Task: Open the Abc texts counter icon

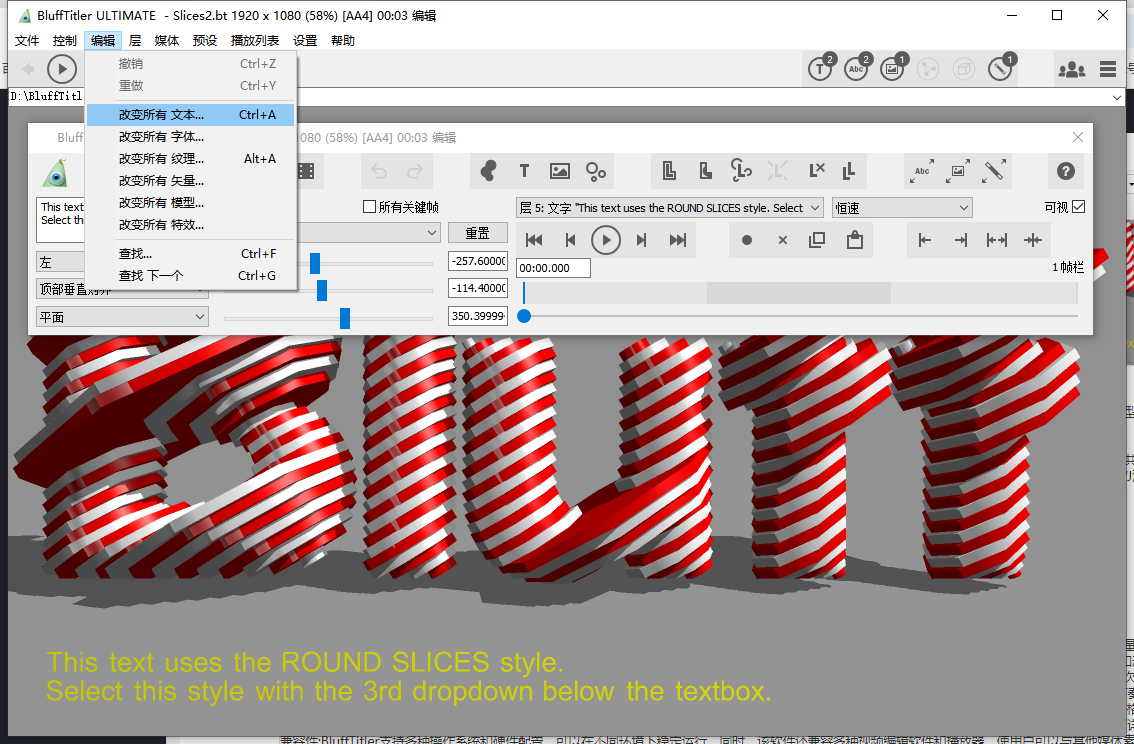Action: click(857, 69)
